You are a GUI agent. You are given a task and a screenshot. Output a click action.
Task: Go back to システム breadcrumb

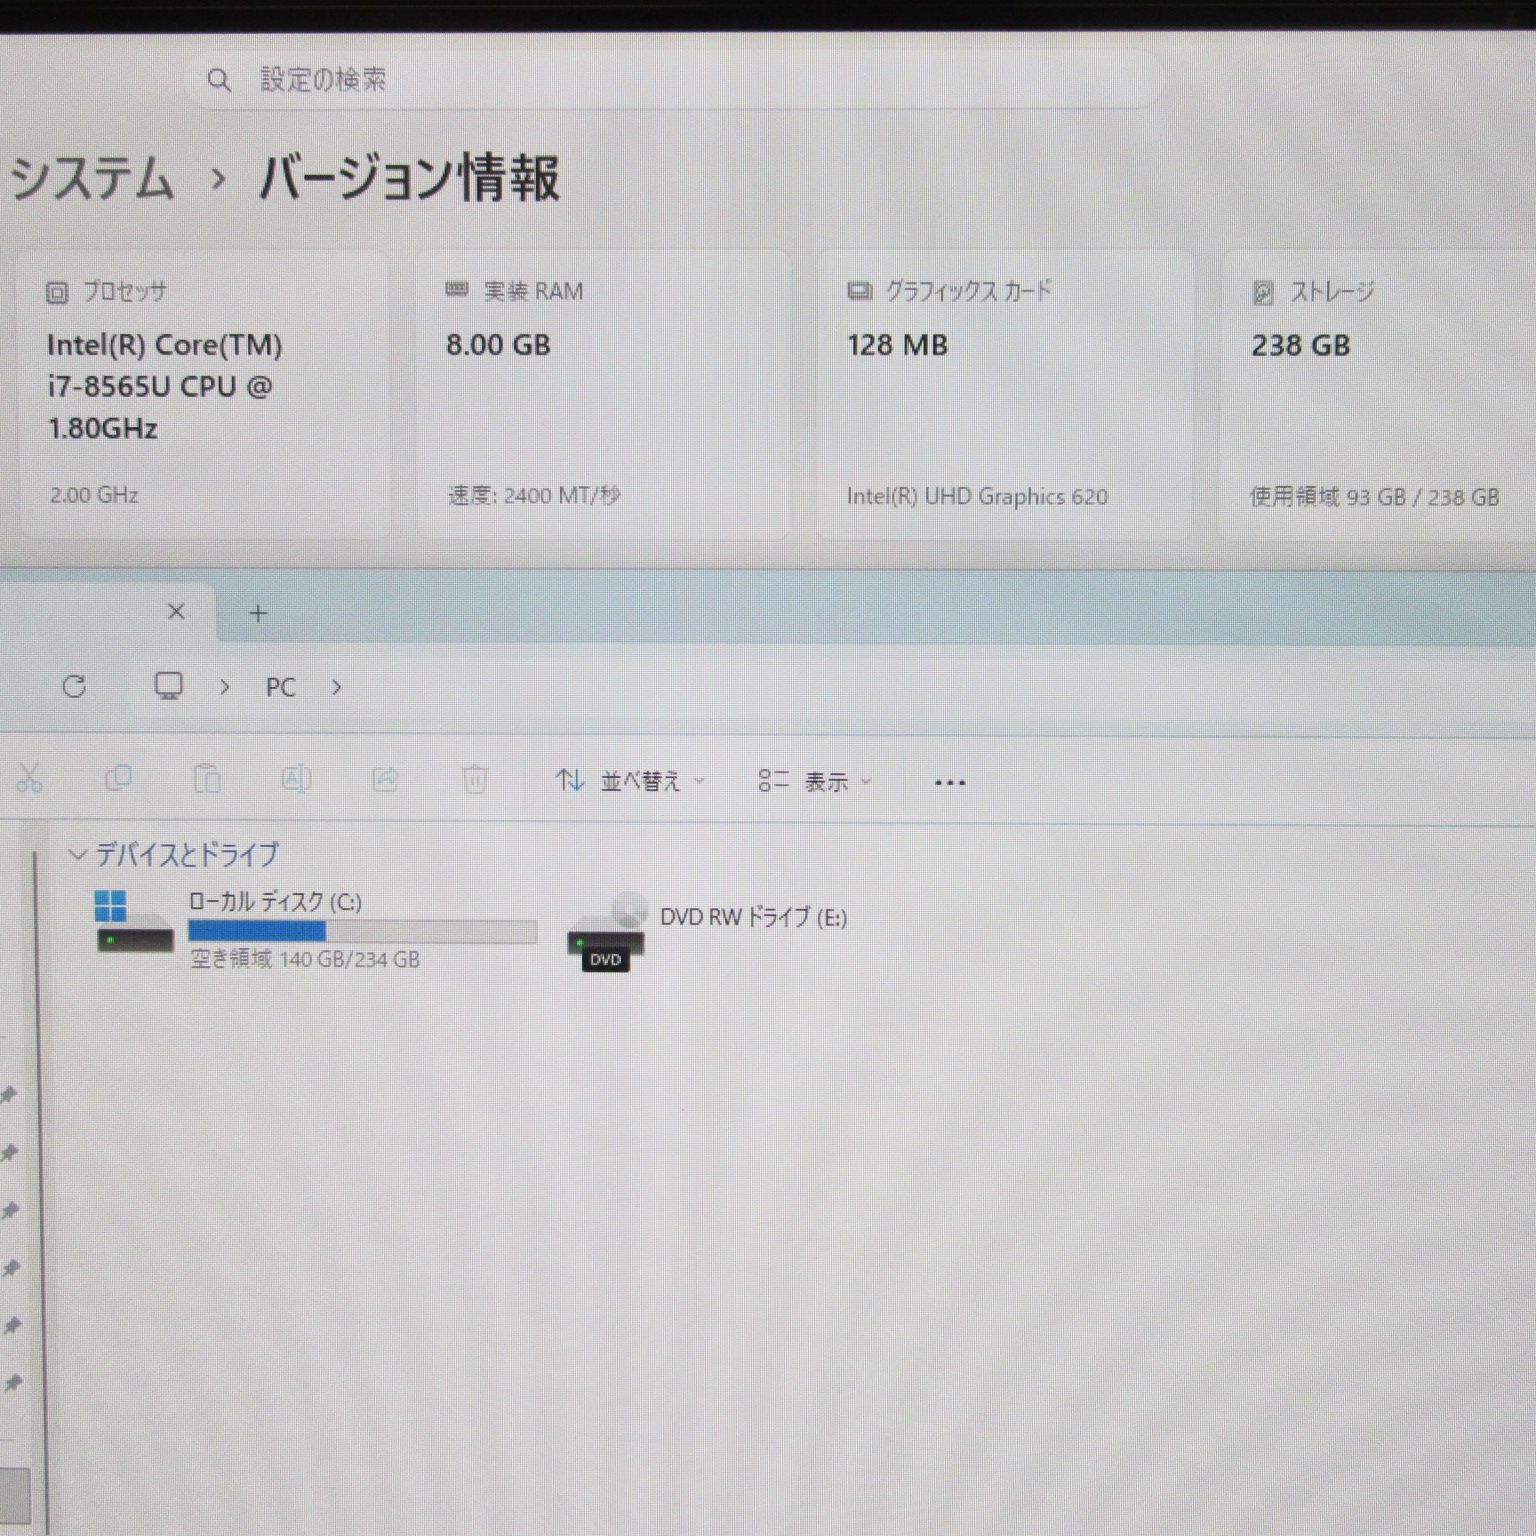[92, 180]
